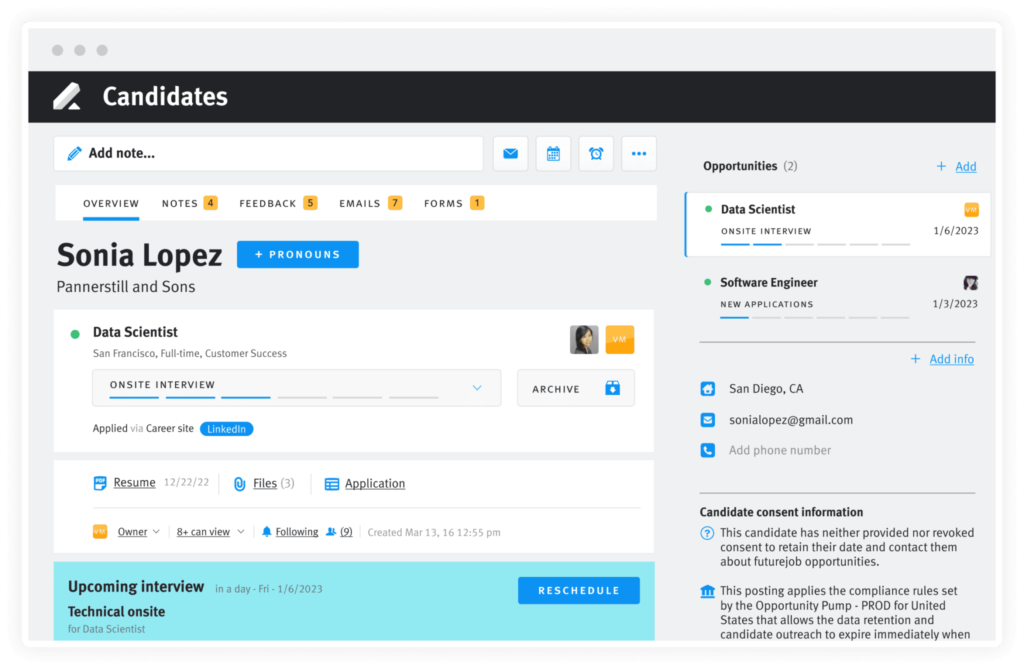This screenshot has width=1024, height=669.
Task: Click the plus icon beside Add info
Action: tap(916, 359)
